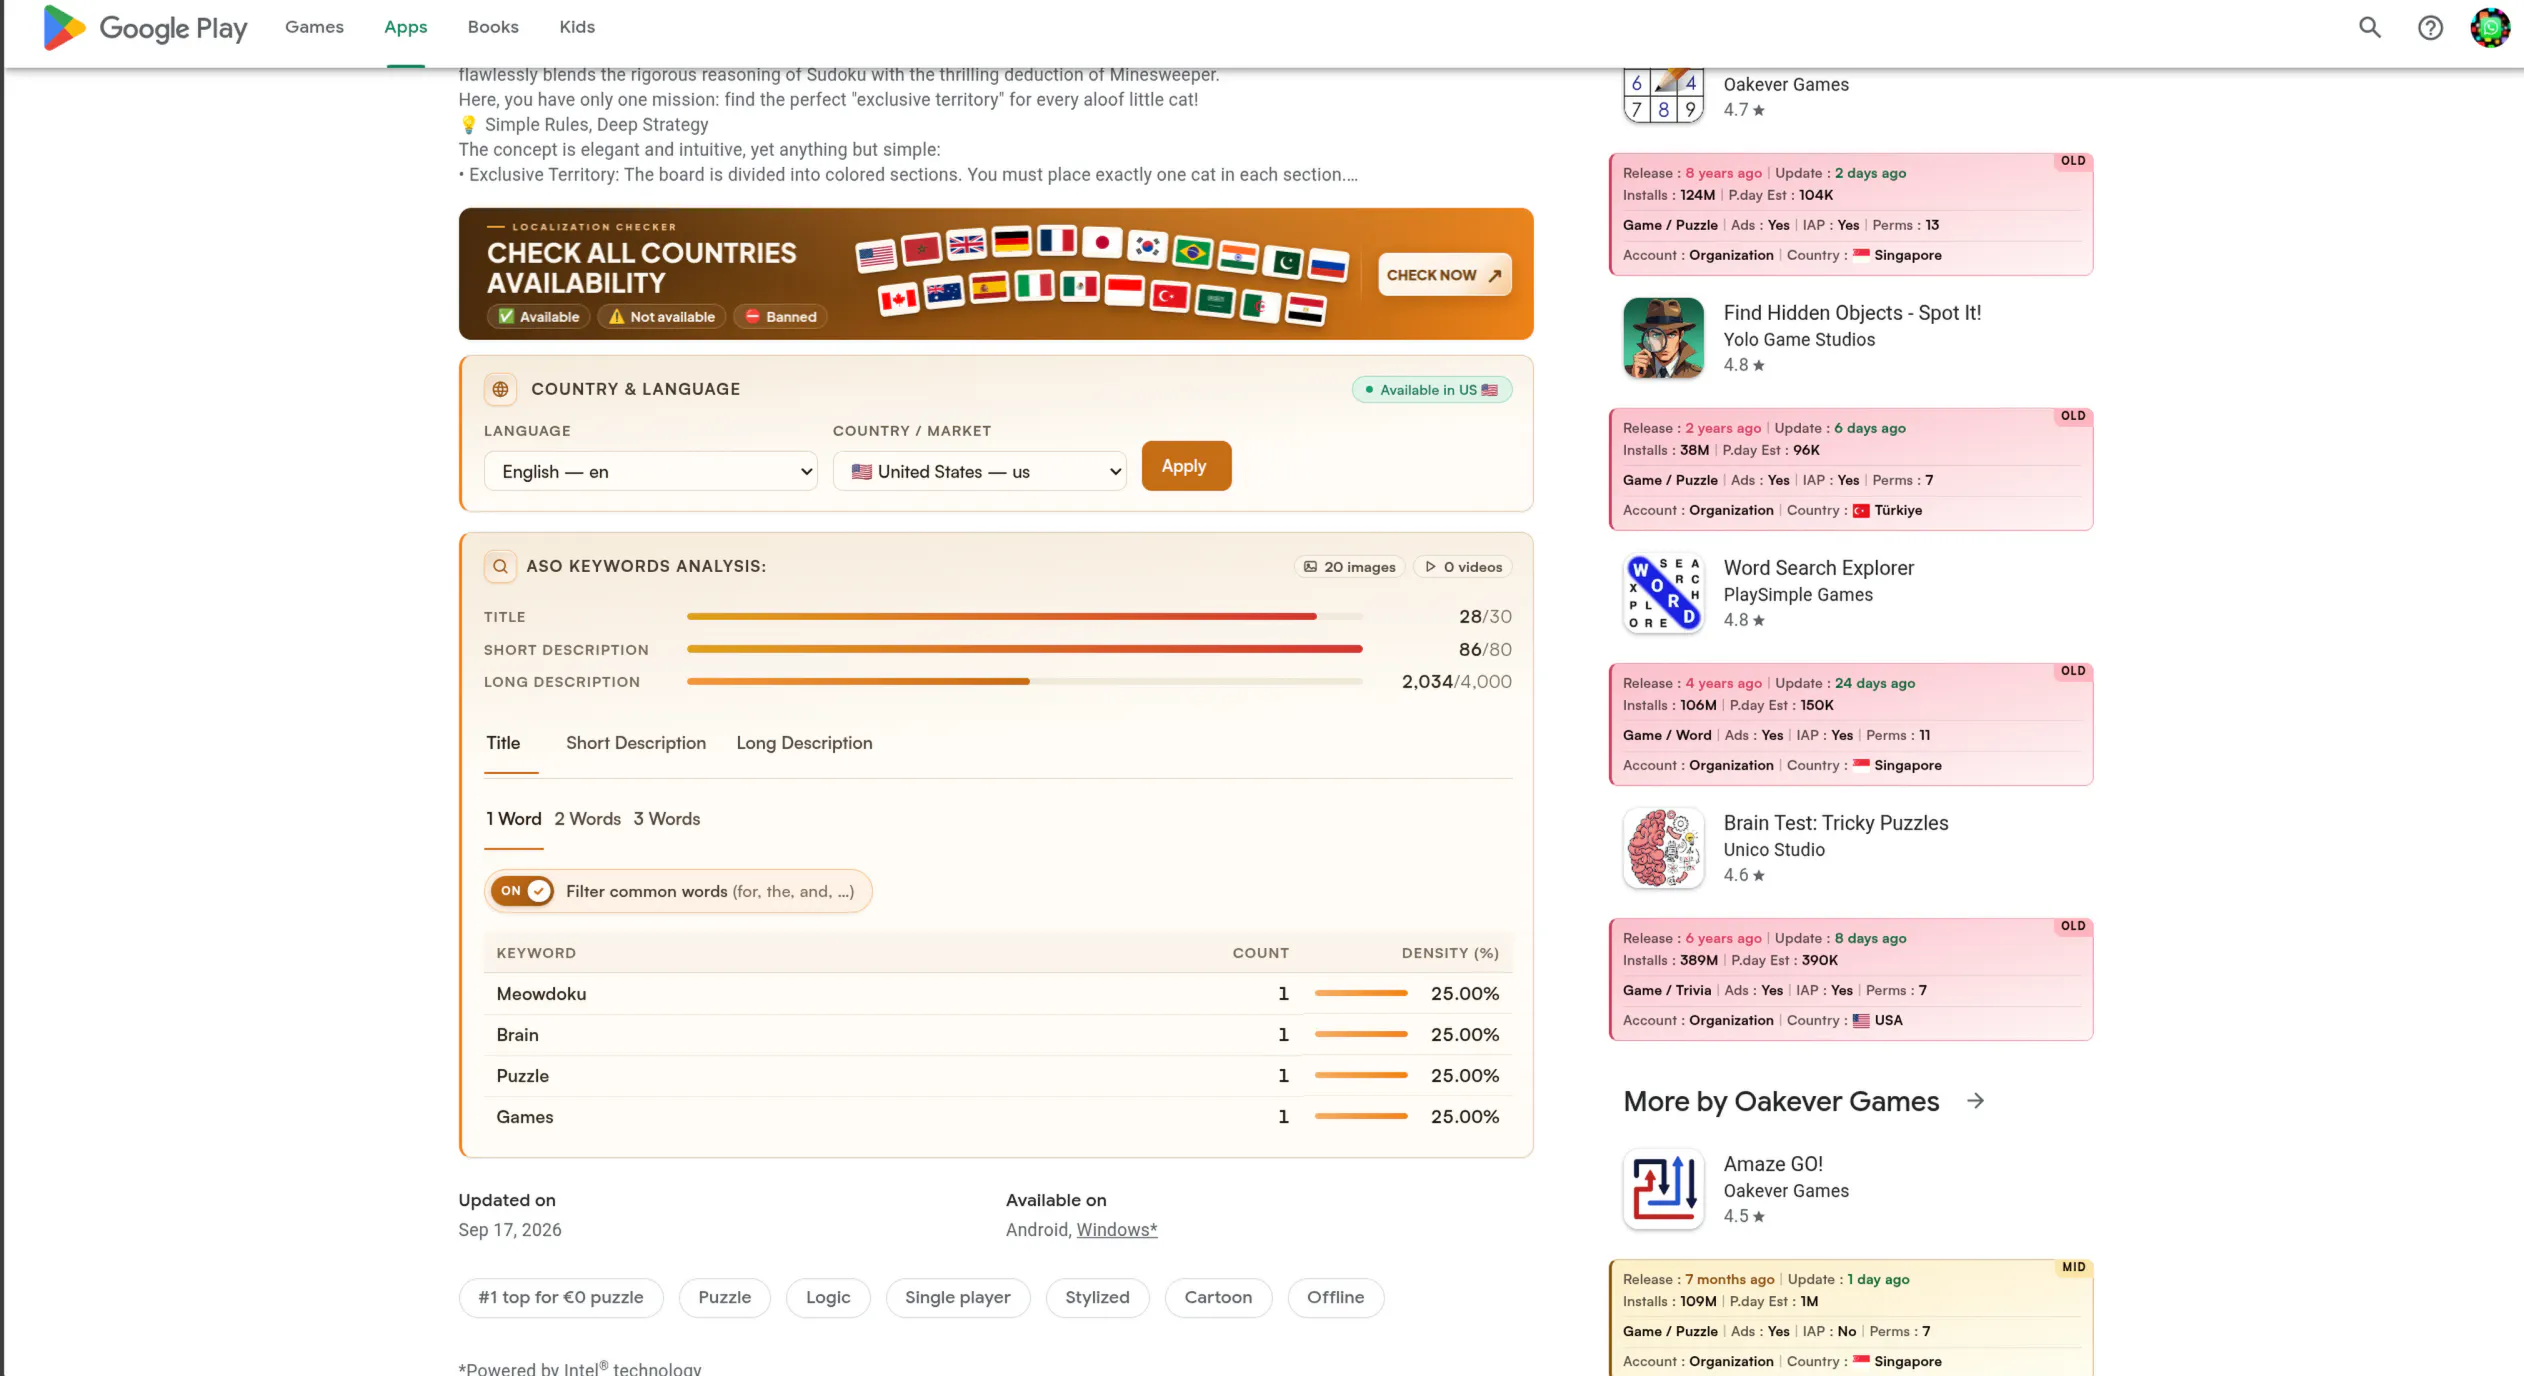Switch to the 3 Words keyword tab
Viewport: 2524px width, 1376px height.
tap(667, 819)
